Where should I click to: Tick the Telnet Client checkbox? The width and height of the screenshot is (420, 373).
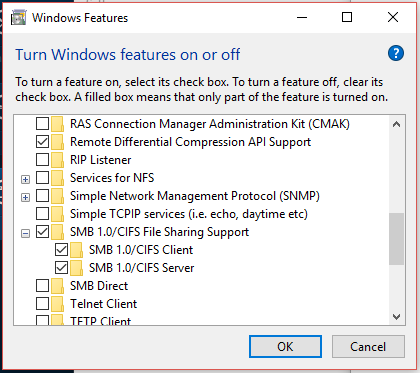pyautogui.click(x=42, y=304)
